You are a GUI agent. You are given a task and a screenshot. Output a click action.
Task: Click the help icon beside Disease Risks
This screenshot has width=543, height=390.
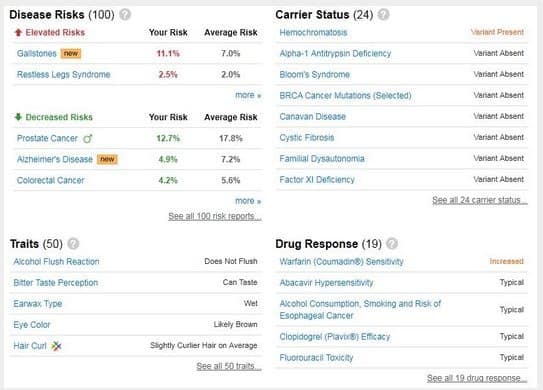125,15
